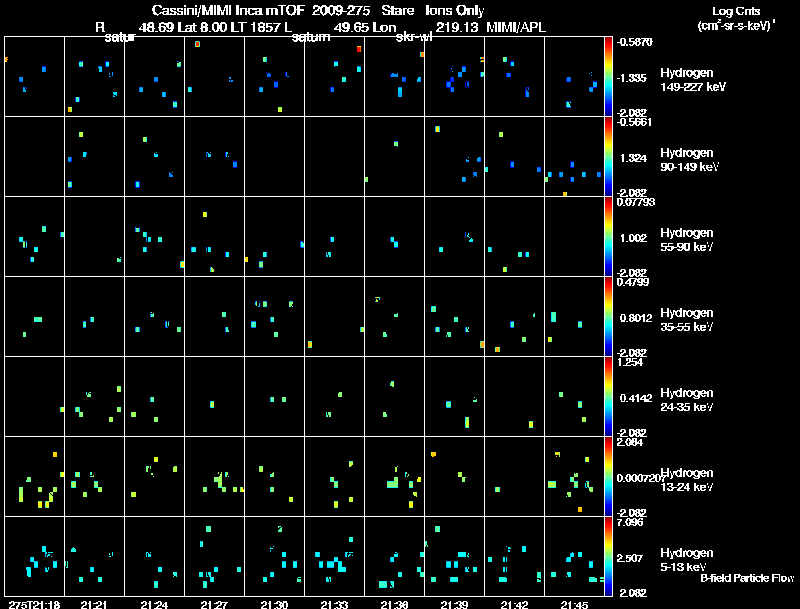This screenshot has height=609, width=800.
Task: Click the Cassini/MIMI Inca mTOF title text
Action: point(228,10)
